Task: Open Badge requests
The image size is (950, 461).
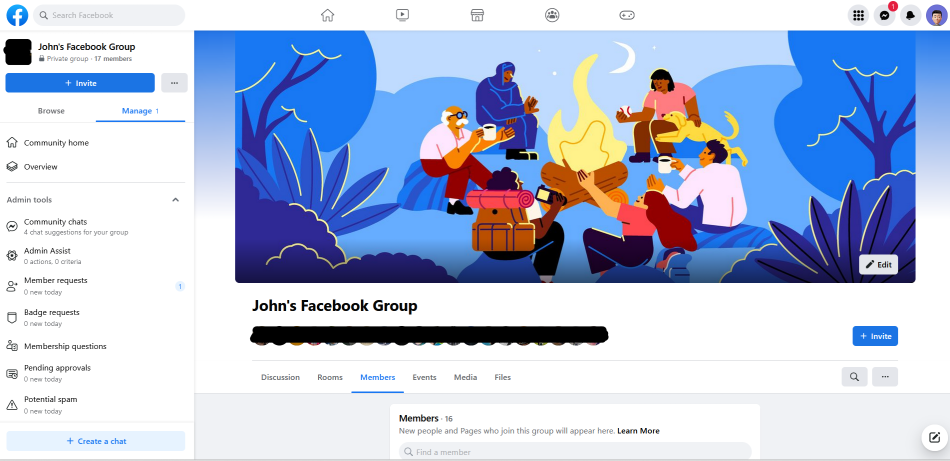Action: [96, 317]
